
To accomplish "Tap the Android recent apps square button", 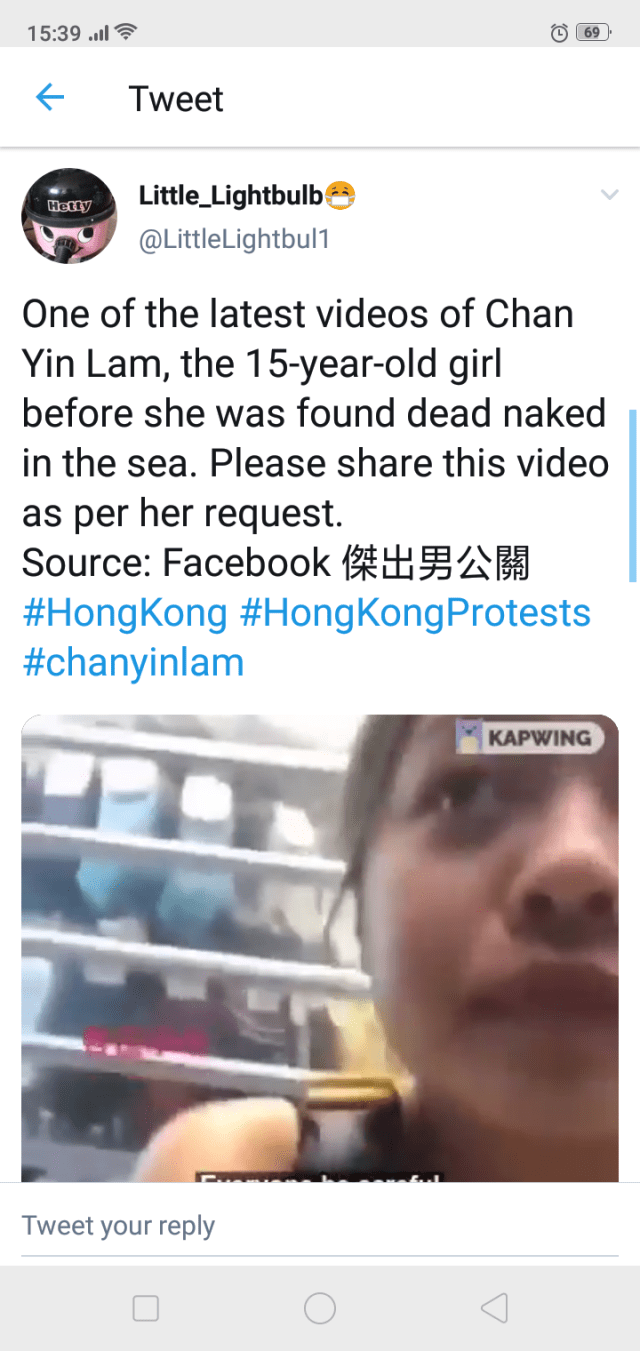I will click(146, 1308).
